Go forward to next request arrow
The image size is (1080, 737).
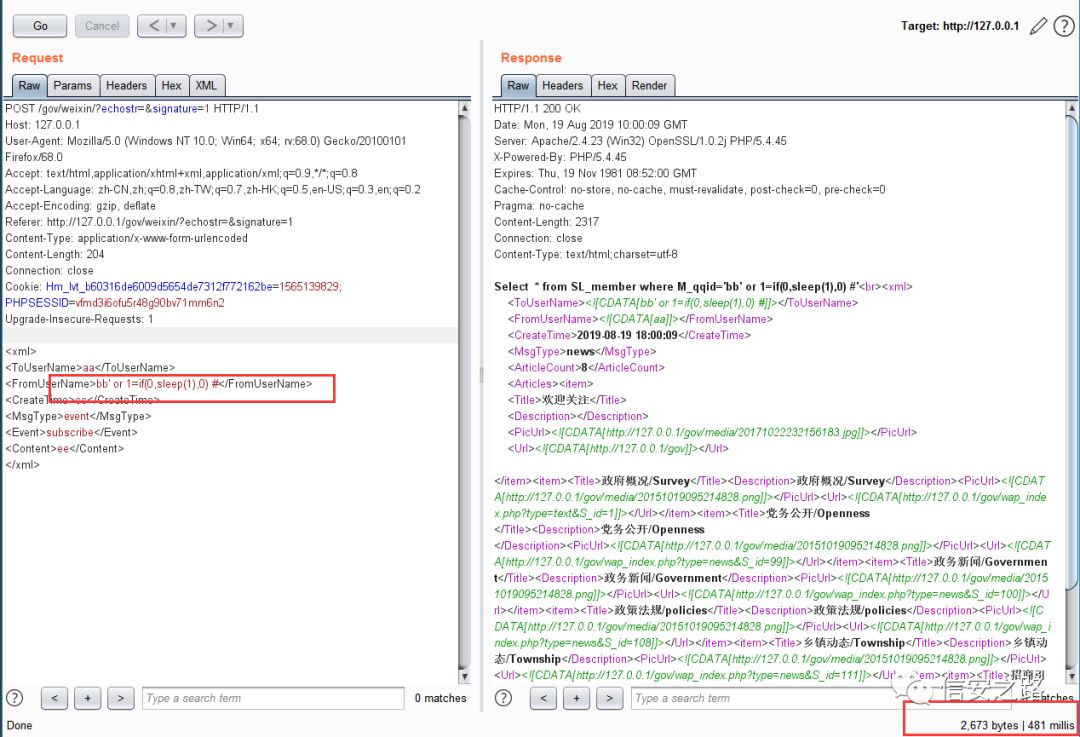(x=210, y=26)
